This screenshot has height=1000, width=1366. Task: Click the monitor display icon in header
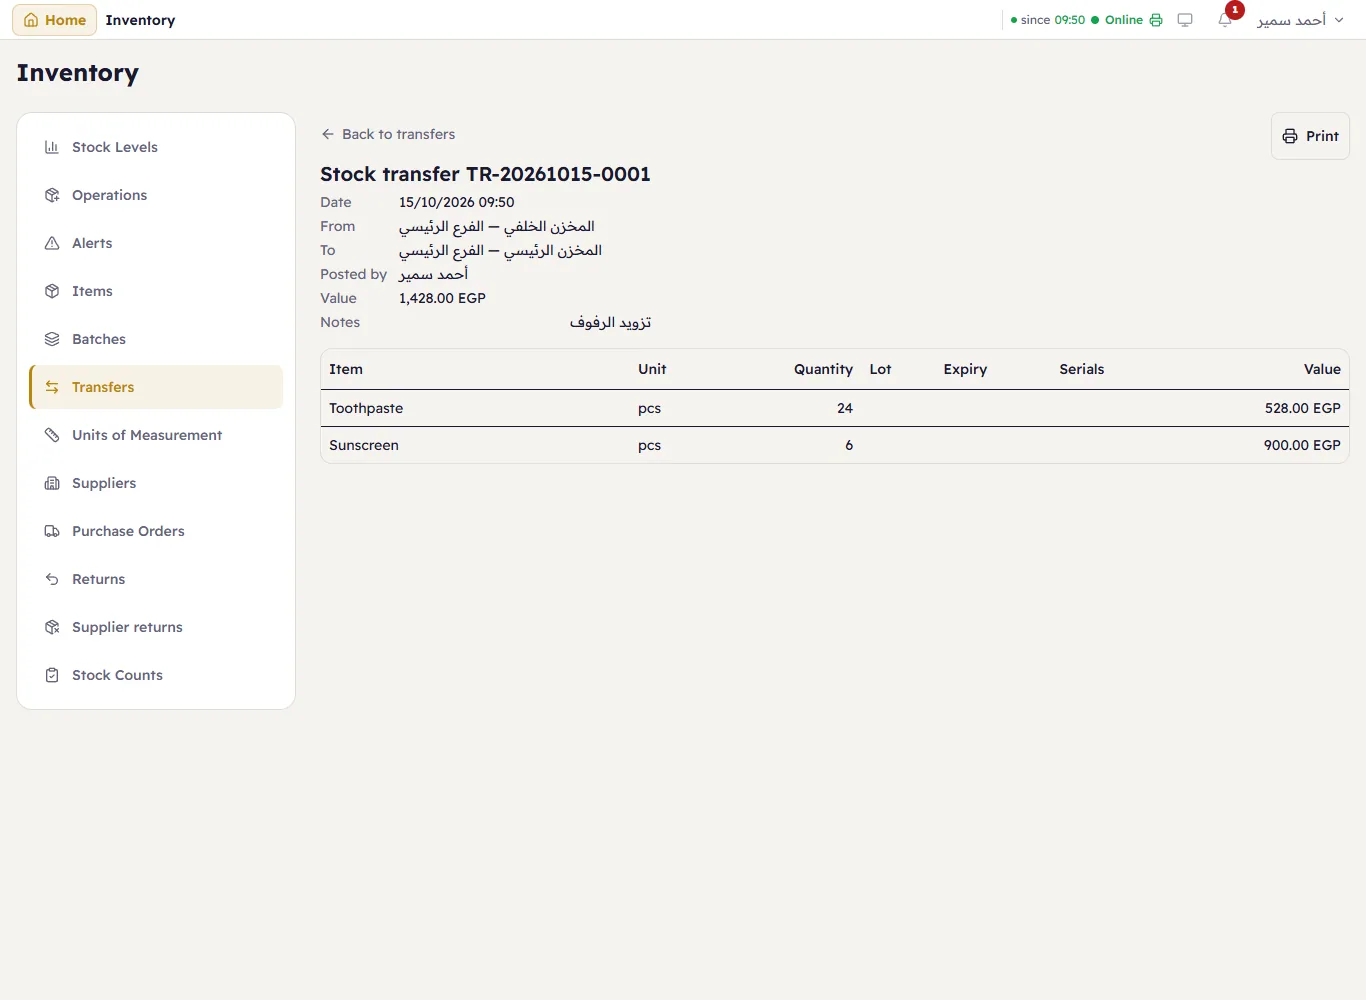(1185, 20)
